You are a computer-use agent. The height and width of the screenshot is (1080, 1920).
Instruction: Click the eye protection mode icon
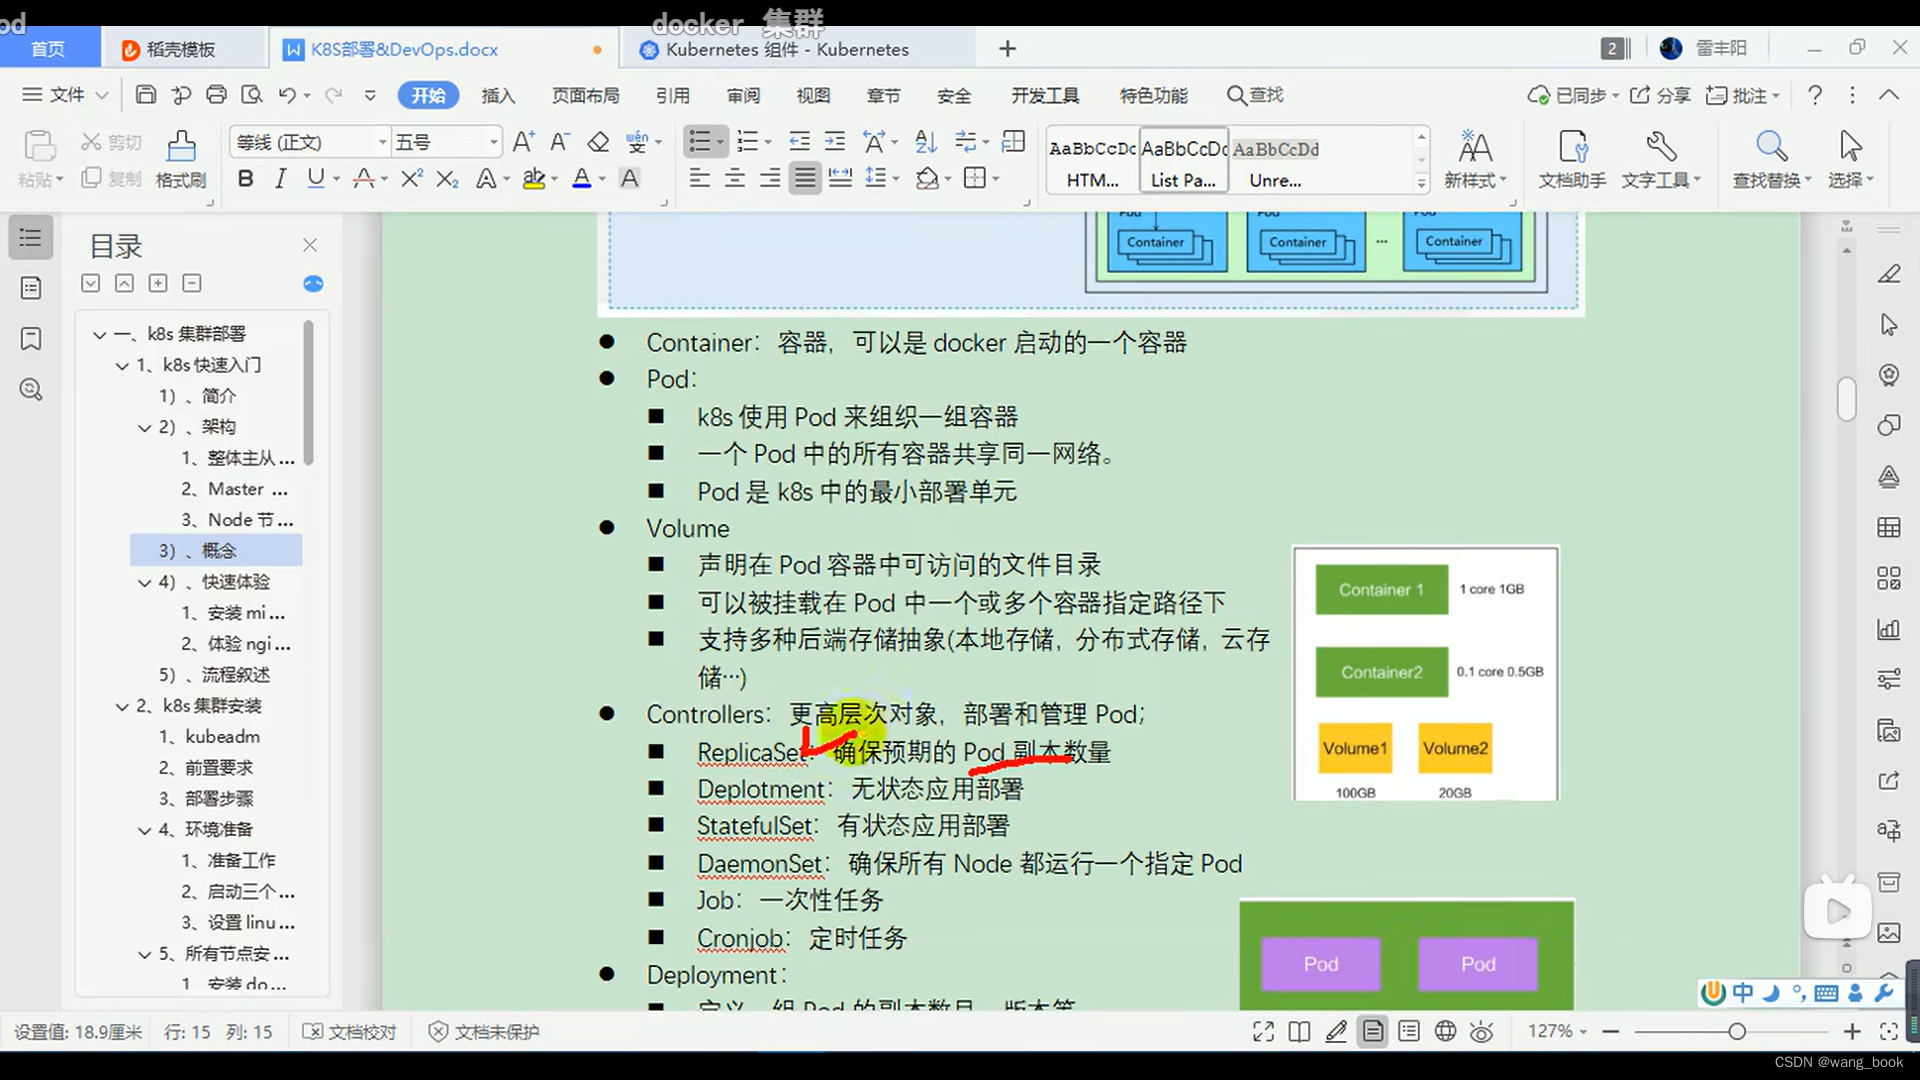pyautogui.click(x=1482, y=1032)
